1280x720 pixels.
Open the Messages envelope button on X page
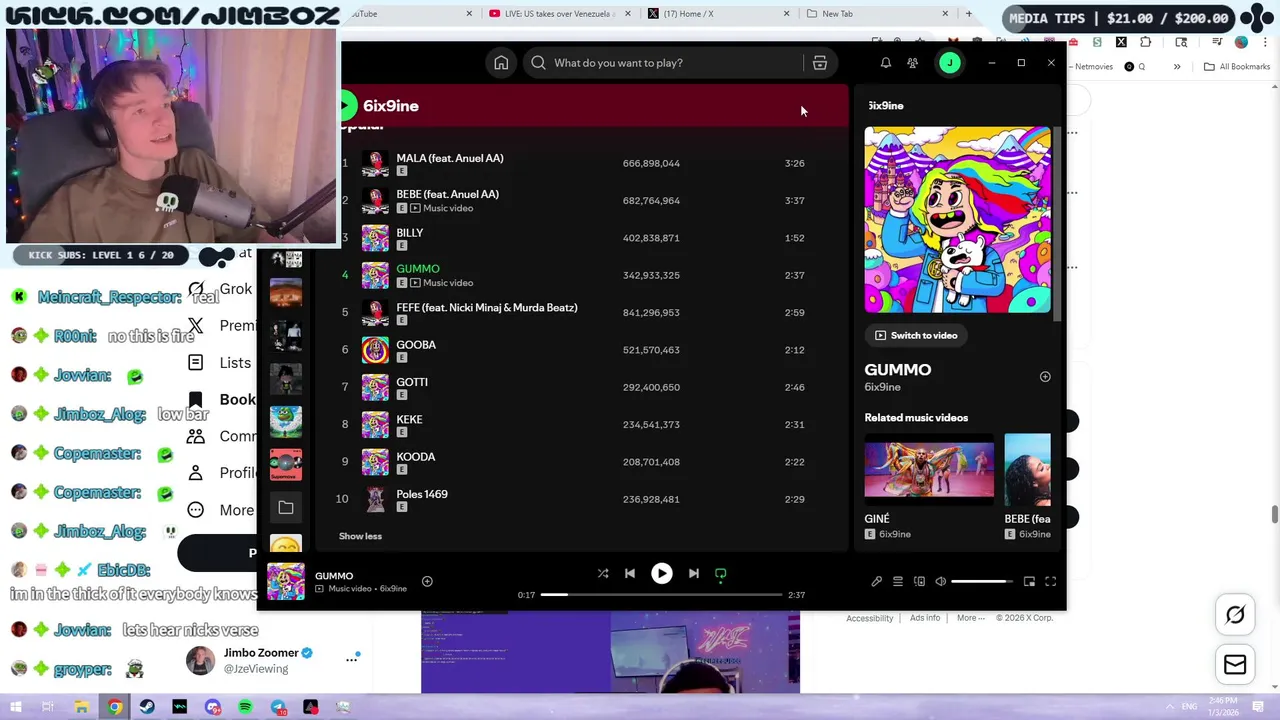[x=1235, y=664]
